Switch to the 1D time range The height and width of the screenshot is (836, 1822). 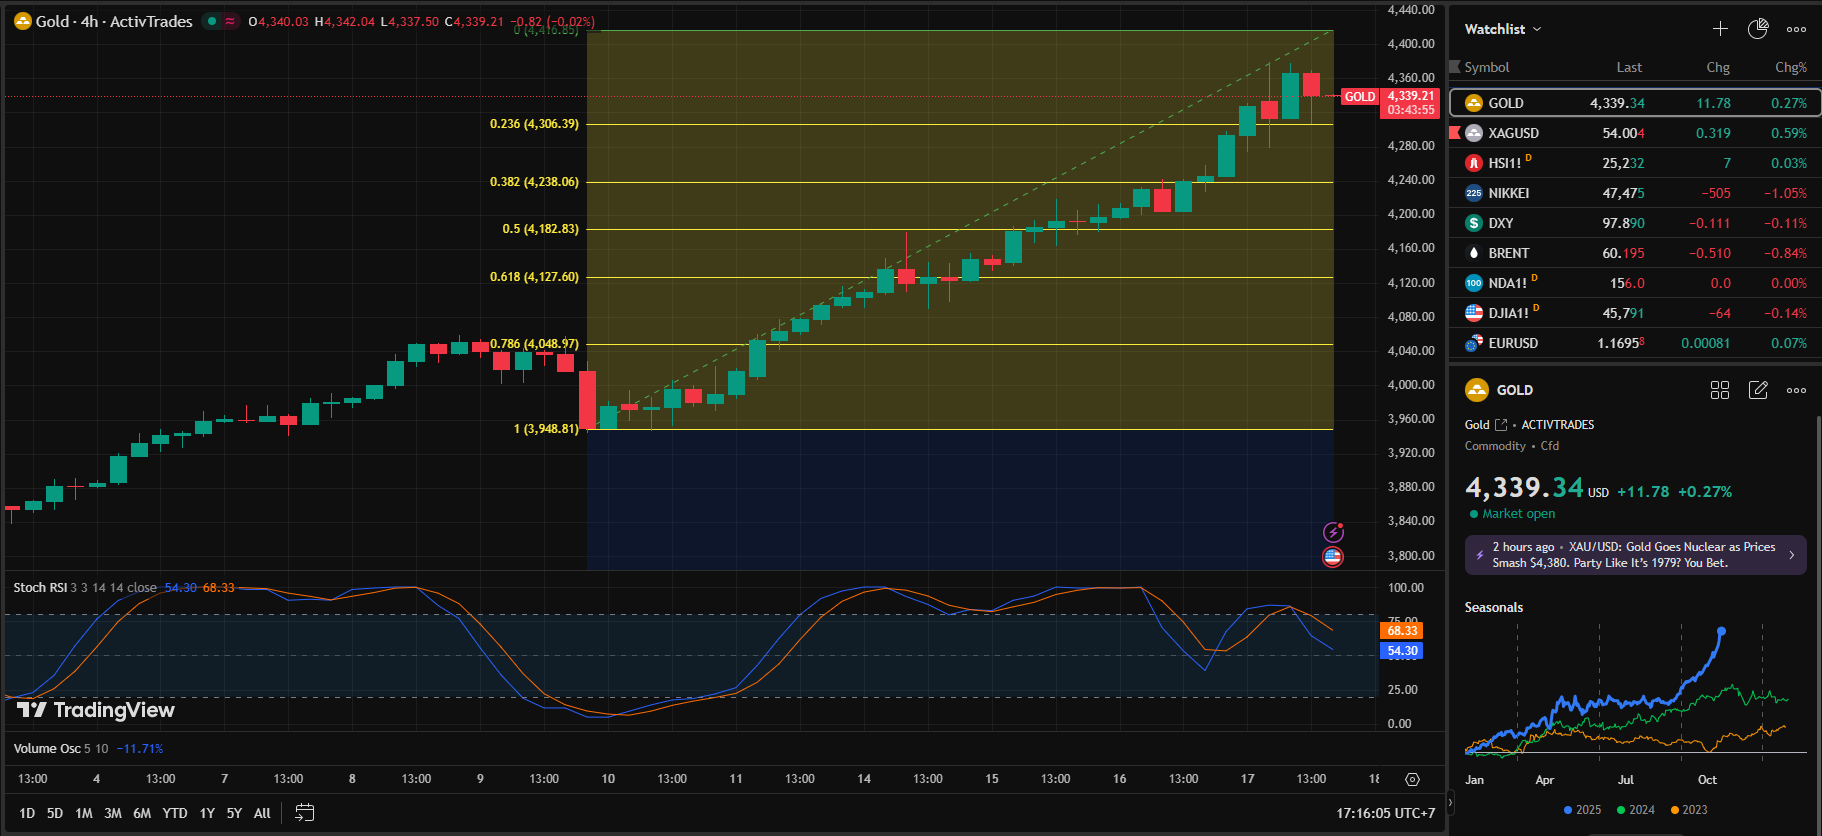coord(27,813)
